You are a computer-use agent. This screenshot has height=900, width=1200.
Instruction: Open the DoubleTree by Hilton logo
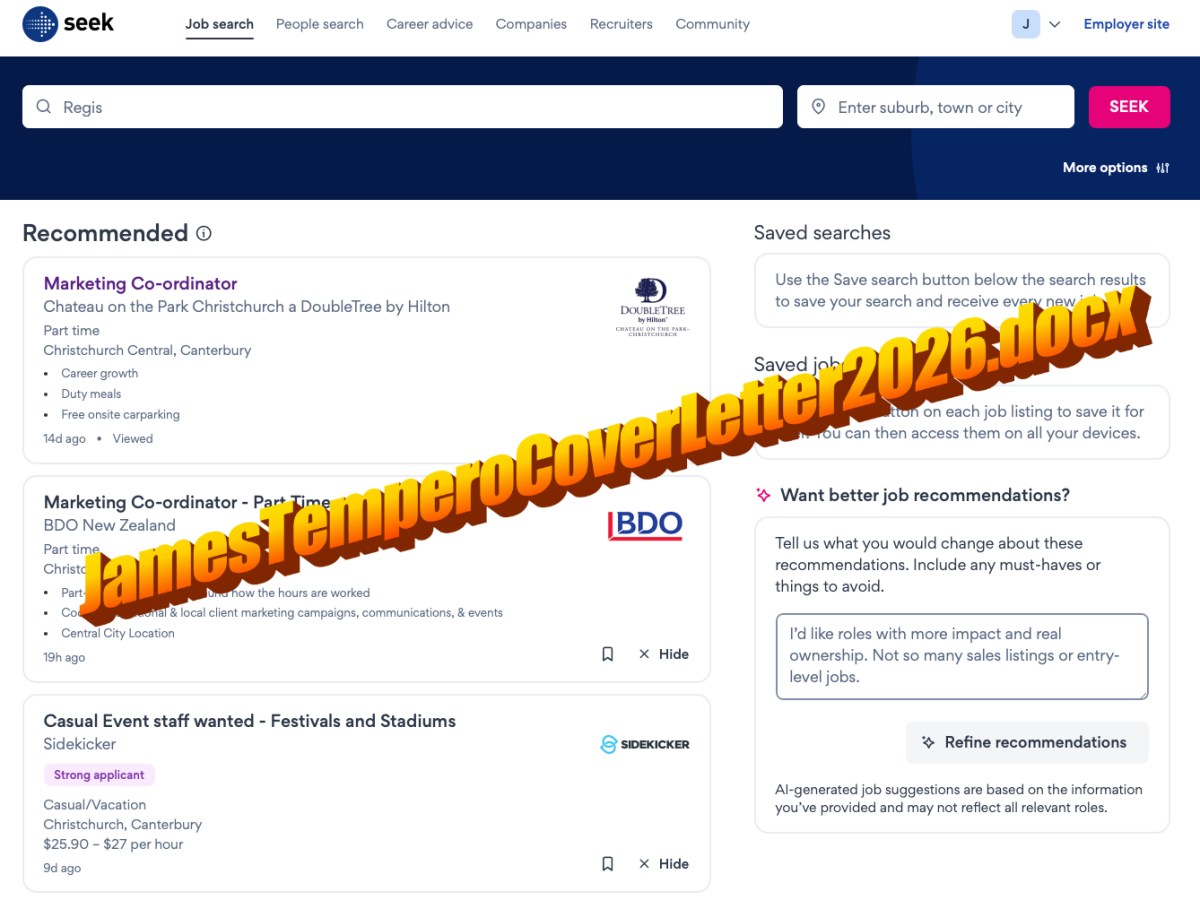[652, 307]
